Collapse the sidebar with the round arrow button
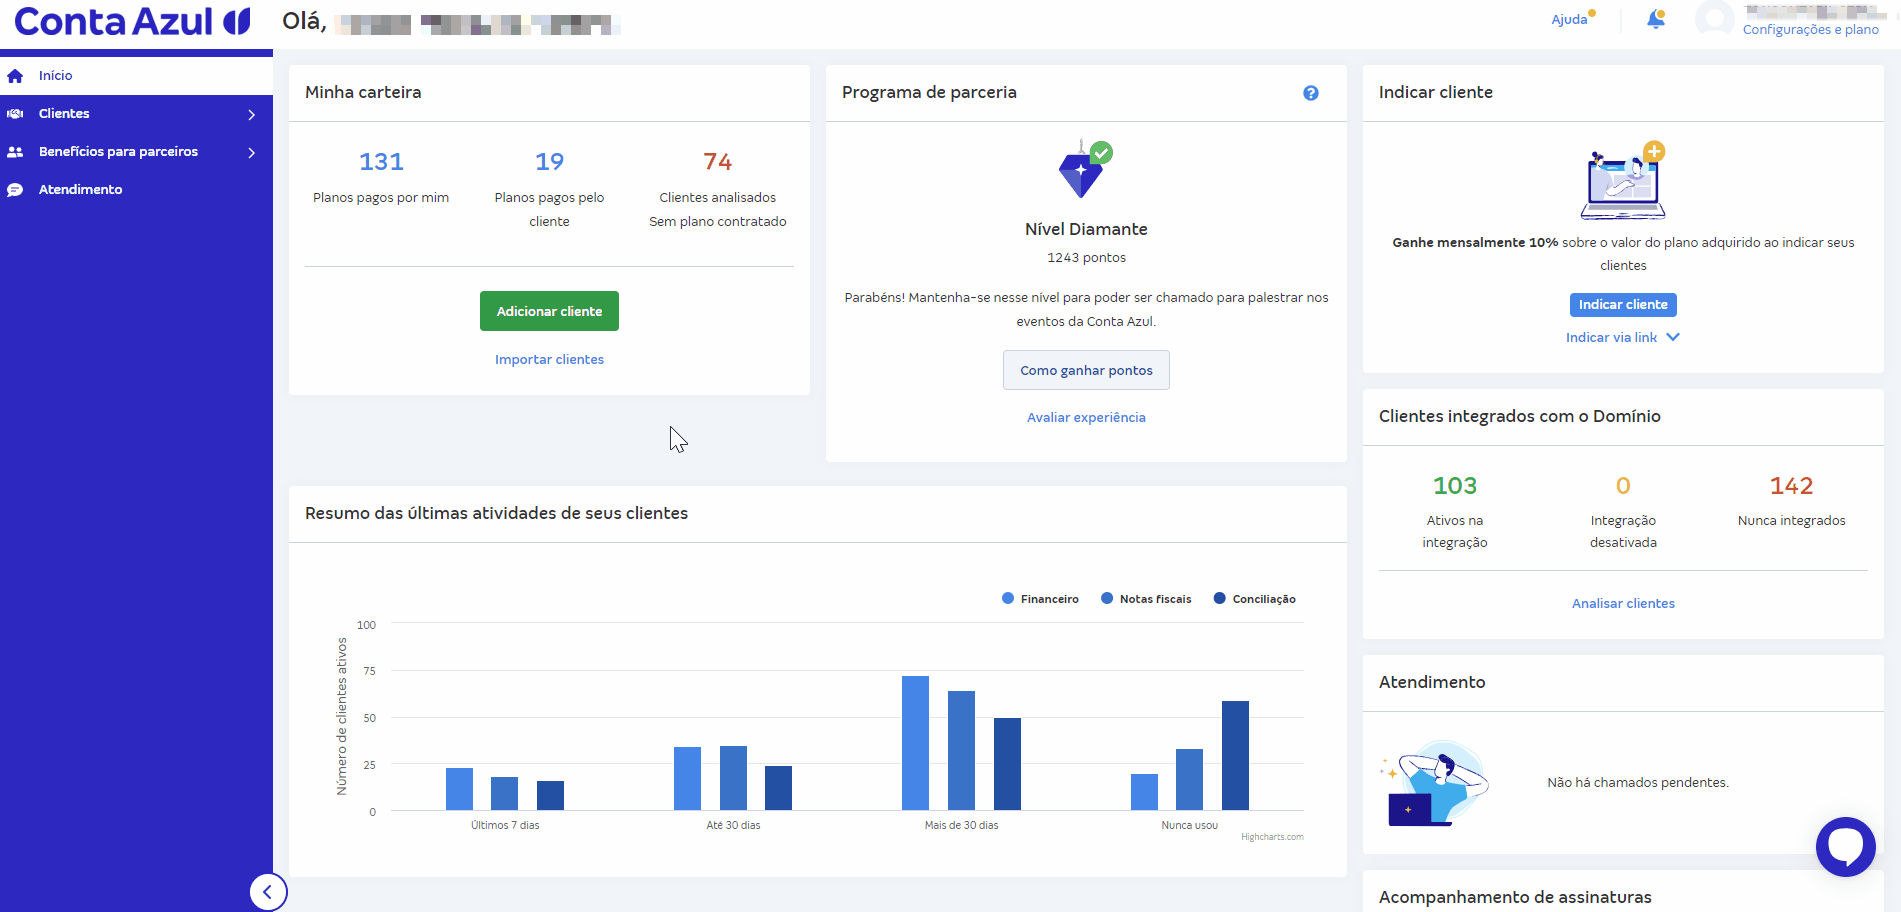This screenshot has height=912, width=1901. pos(268,892)
